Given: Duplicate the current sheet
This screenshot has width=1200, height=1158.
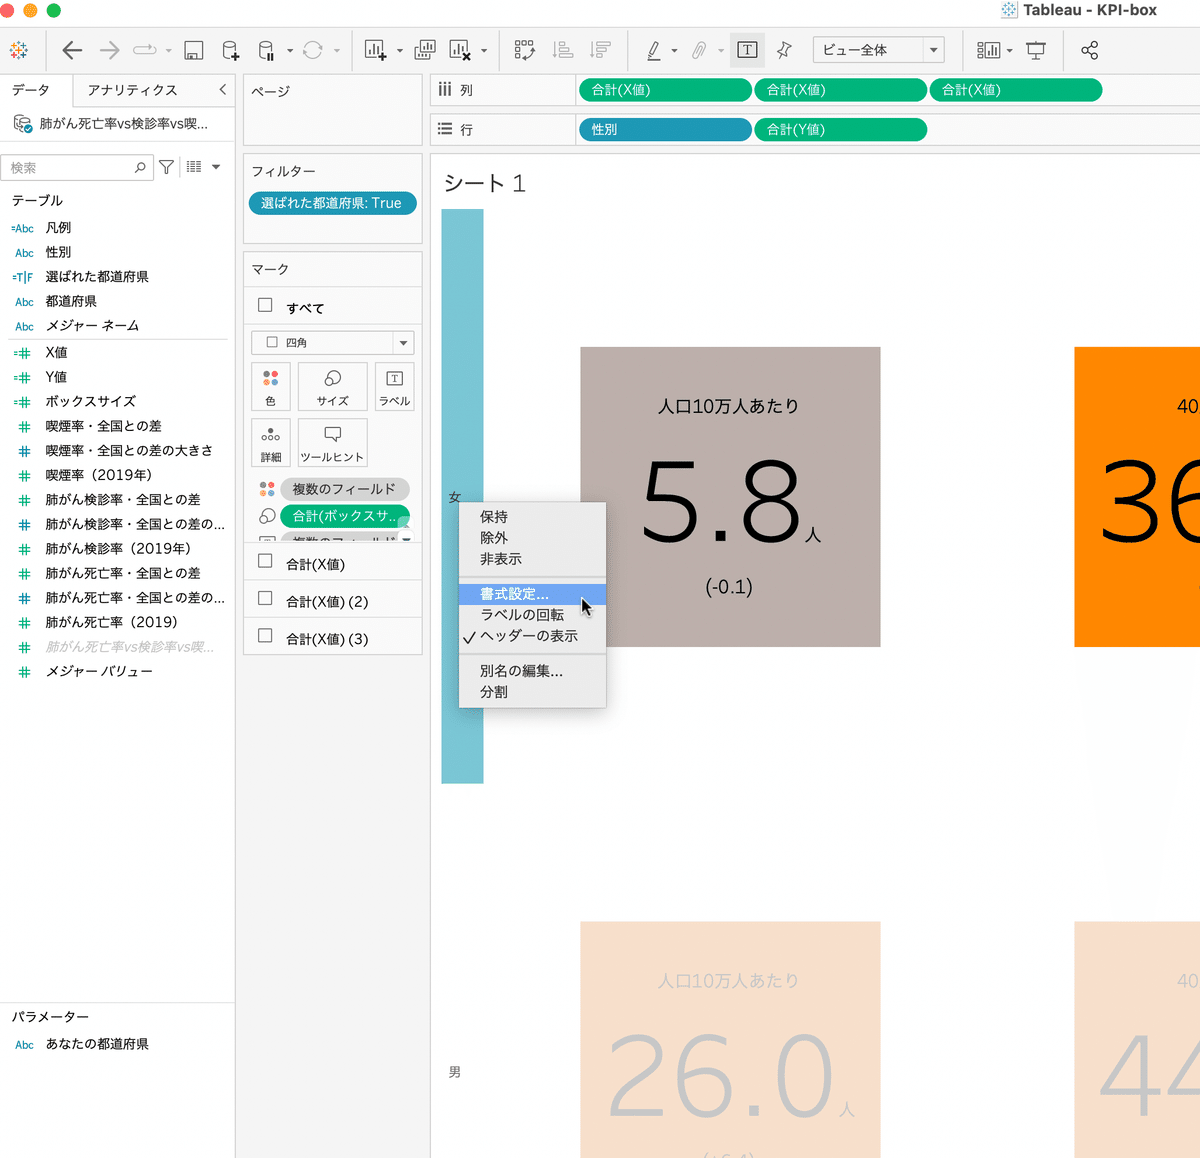Looking at the screenshot, I should pos(425,50).
